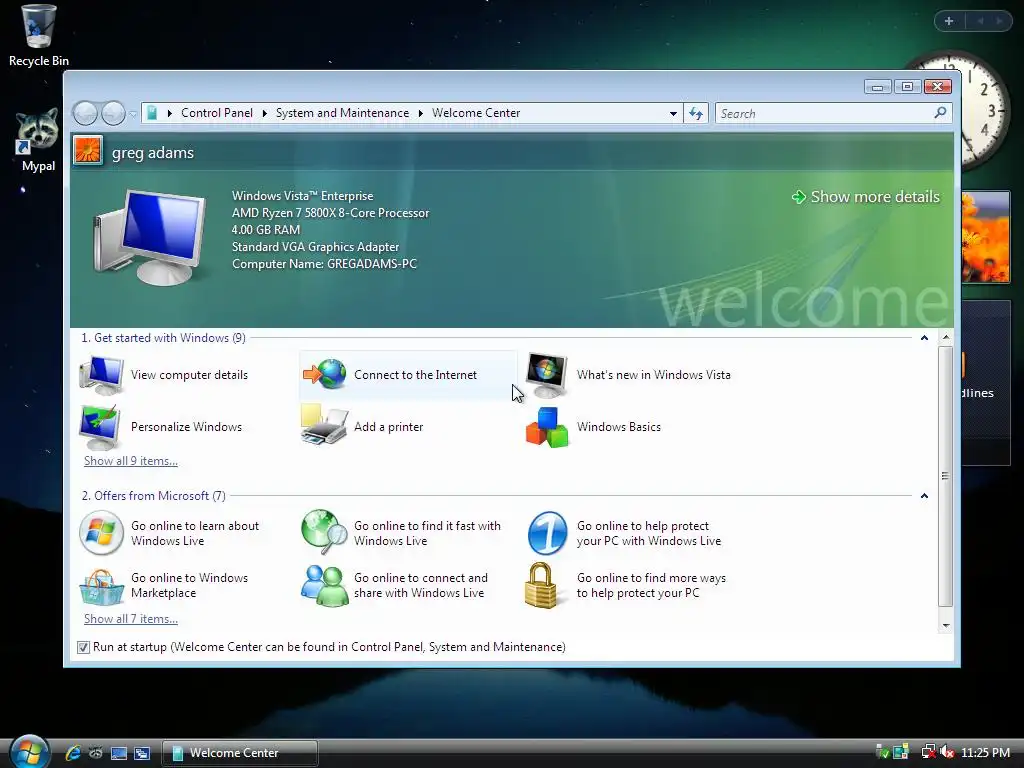The width and height of the screenshot is (1024, 768).
Task: Open recent pages dropdown next to Forward
Action: pos(133,114)
